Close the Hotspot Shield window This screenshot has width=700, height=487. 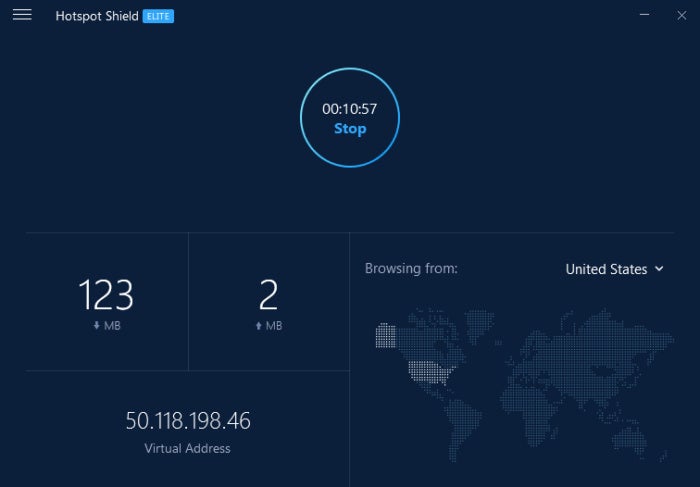682,15
